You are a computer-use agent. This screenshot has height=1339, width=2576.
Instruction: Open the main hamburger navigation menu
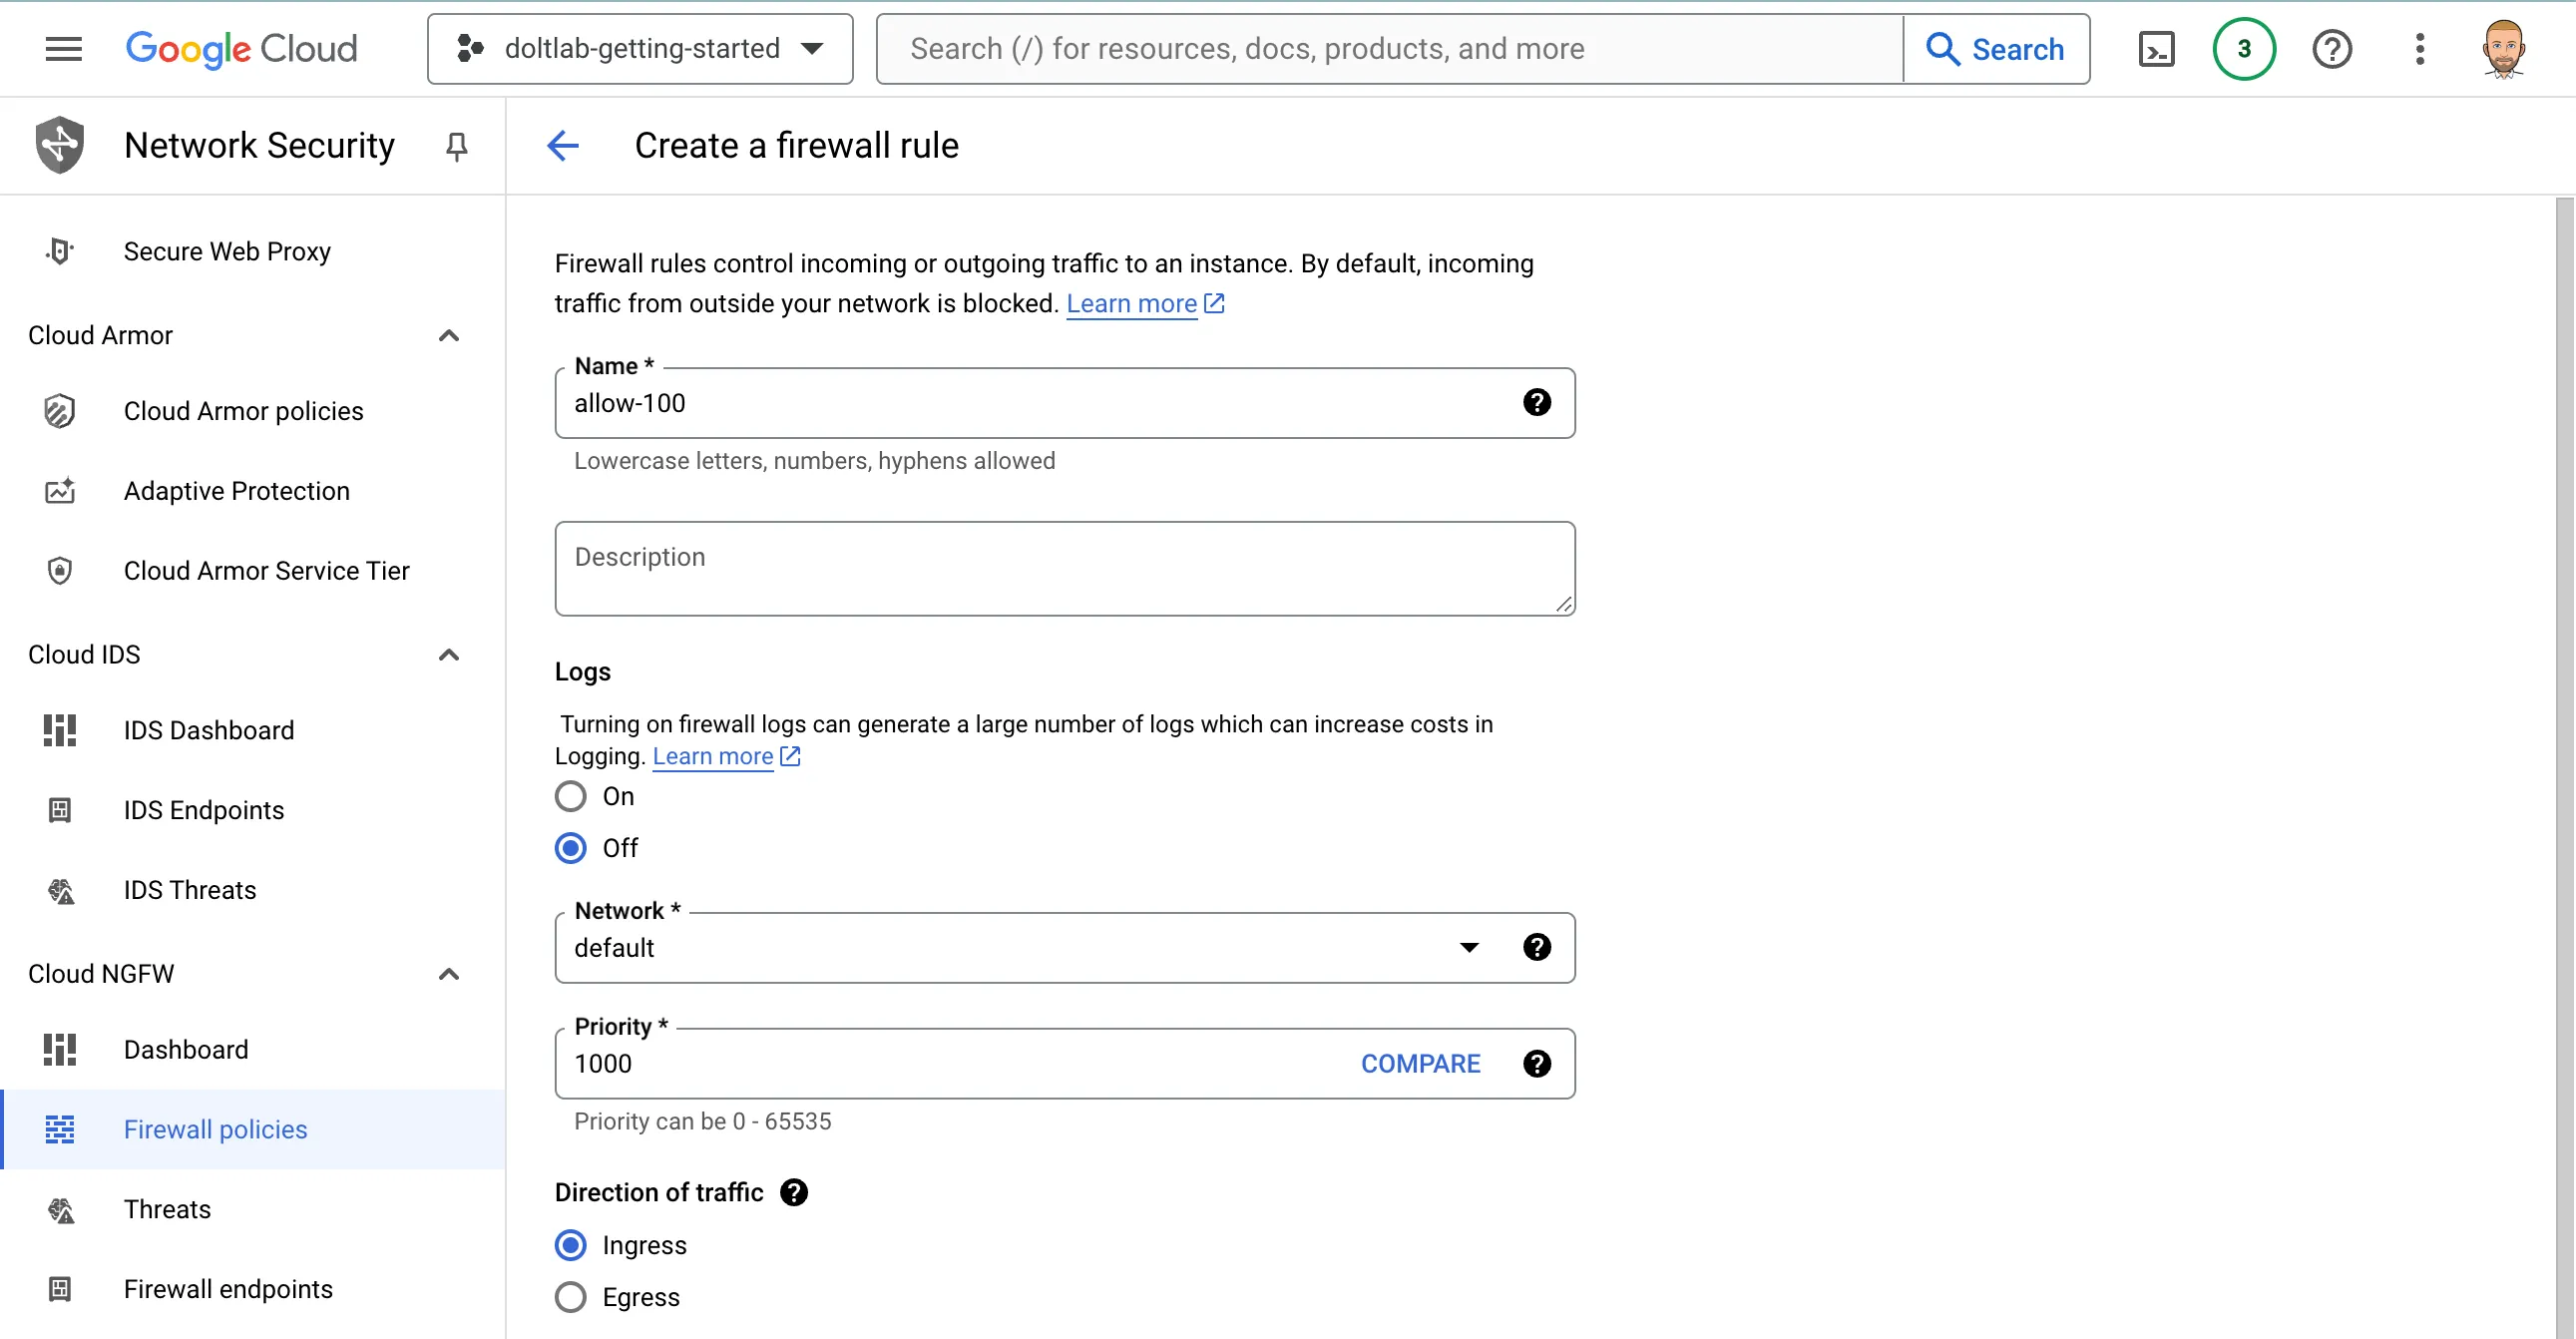point(64,49)
